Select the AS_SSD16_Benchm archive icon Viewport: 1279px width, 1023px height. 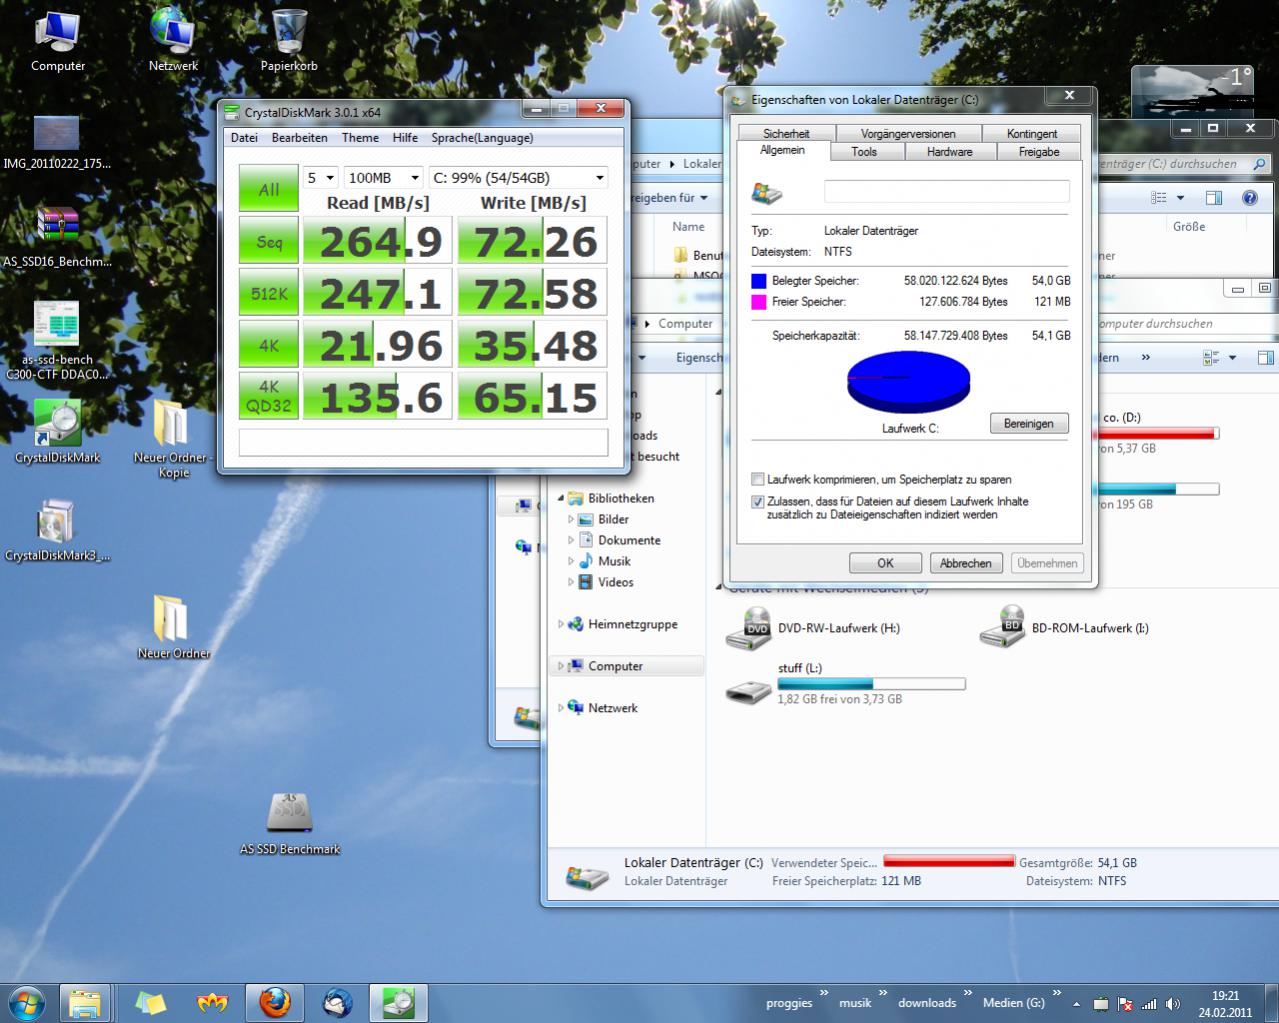(x=57, y=238)
